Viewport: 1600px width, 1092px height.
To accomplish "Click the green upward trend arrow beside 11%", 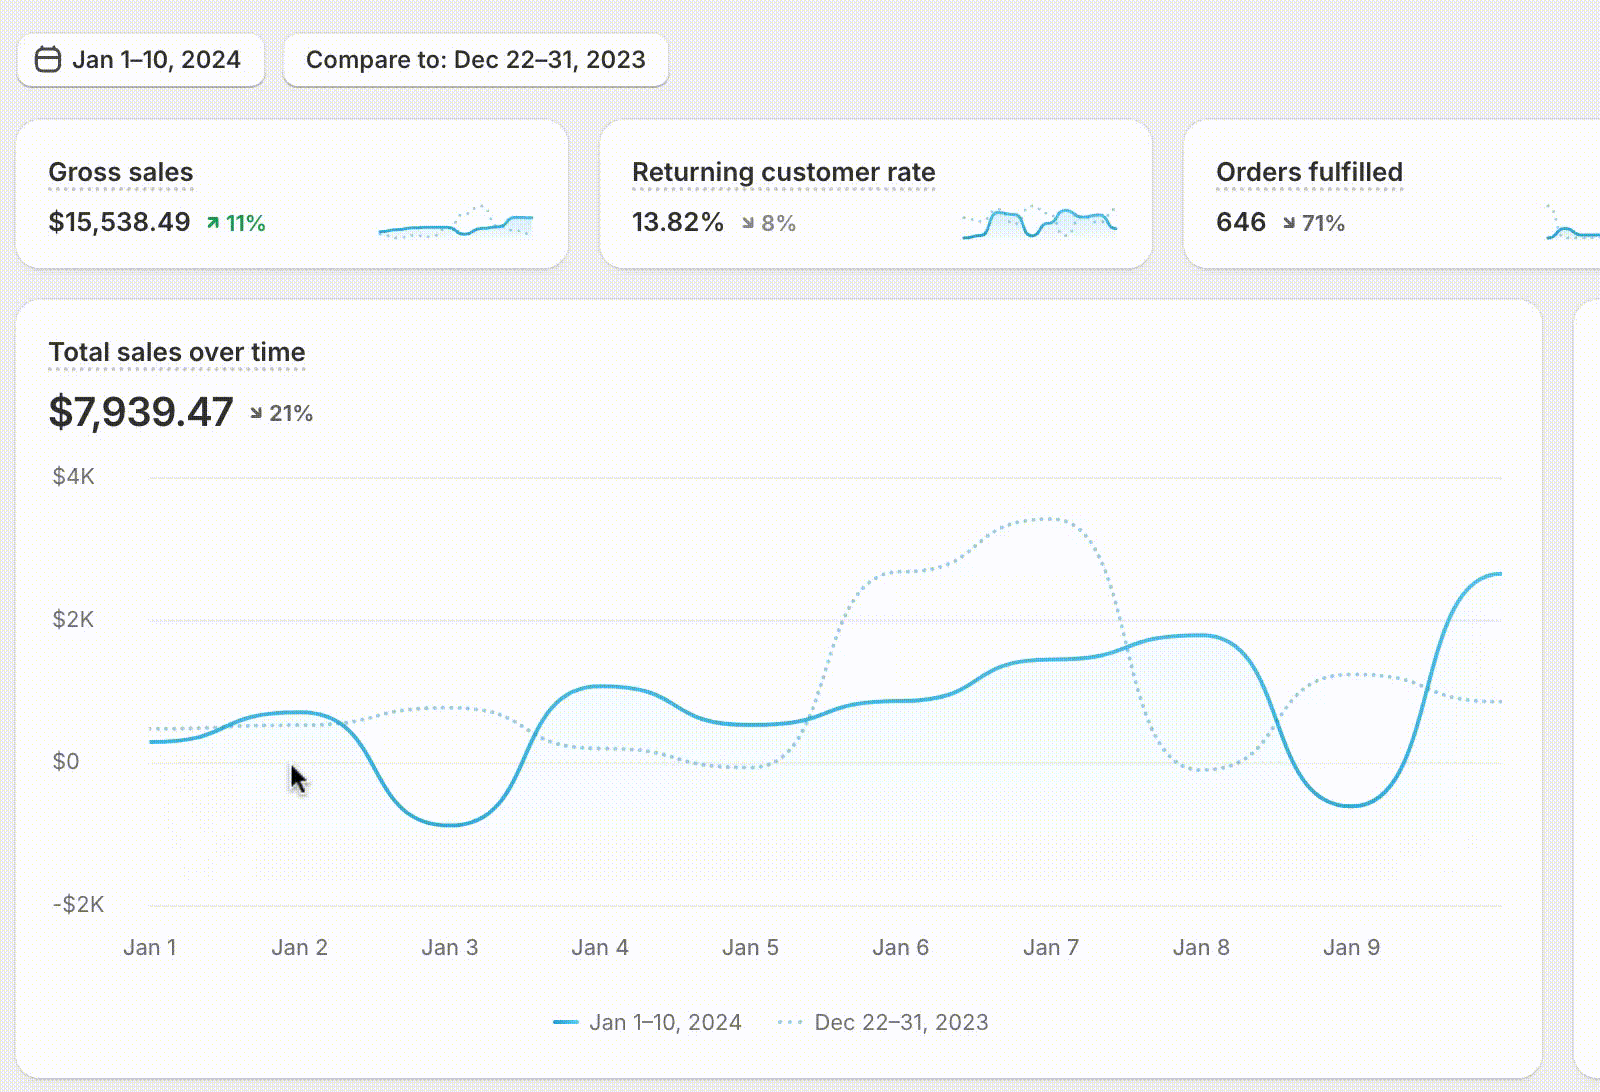I will (x=211, y=222).
